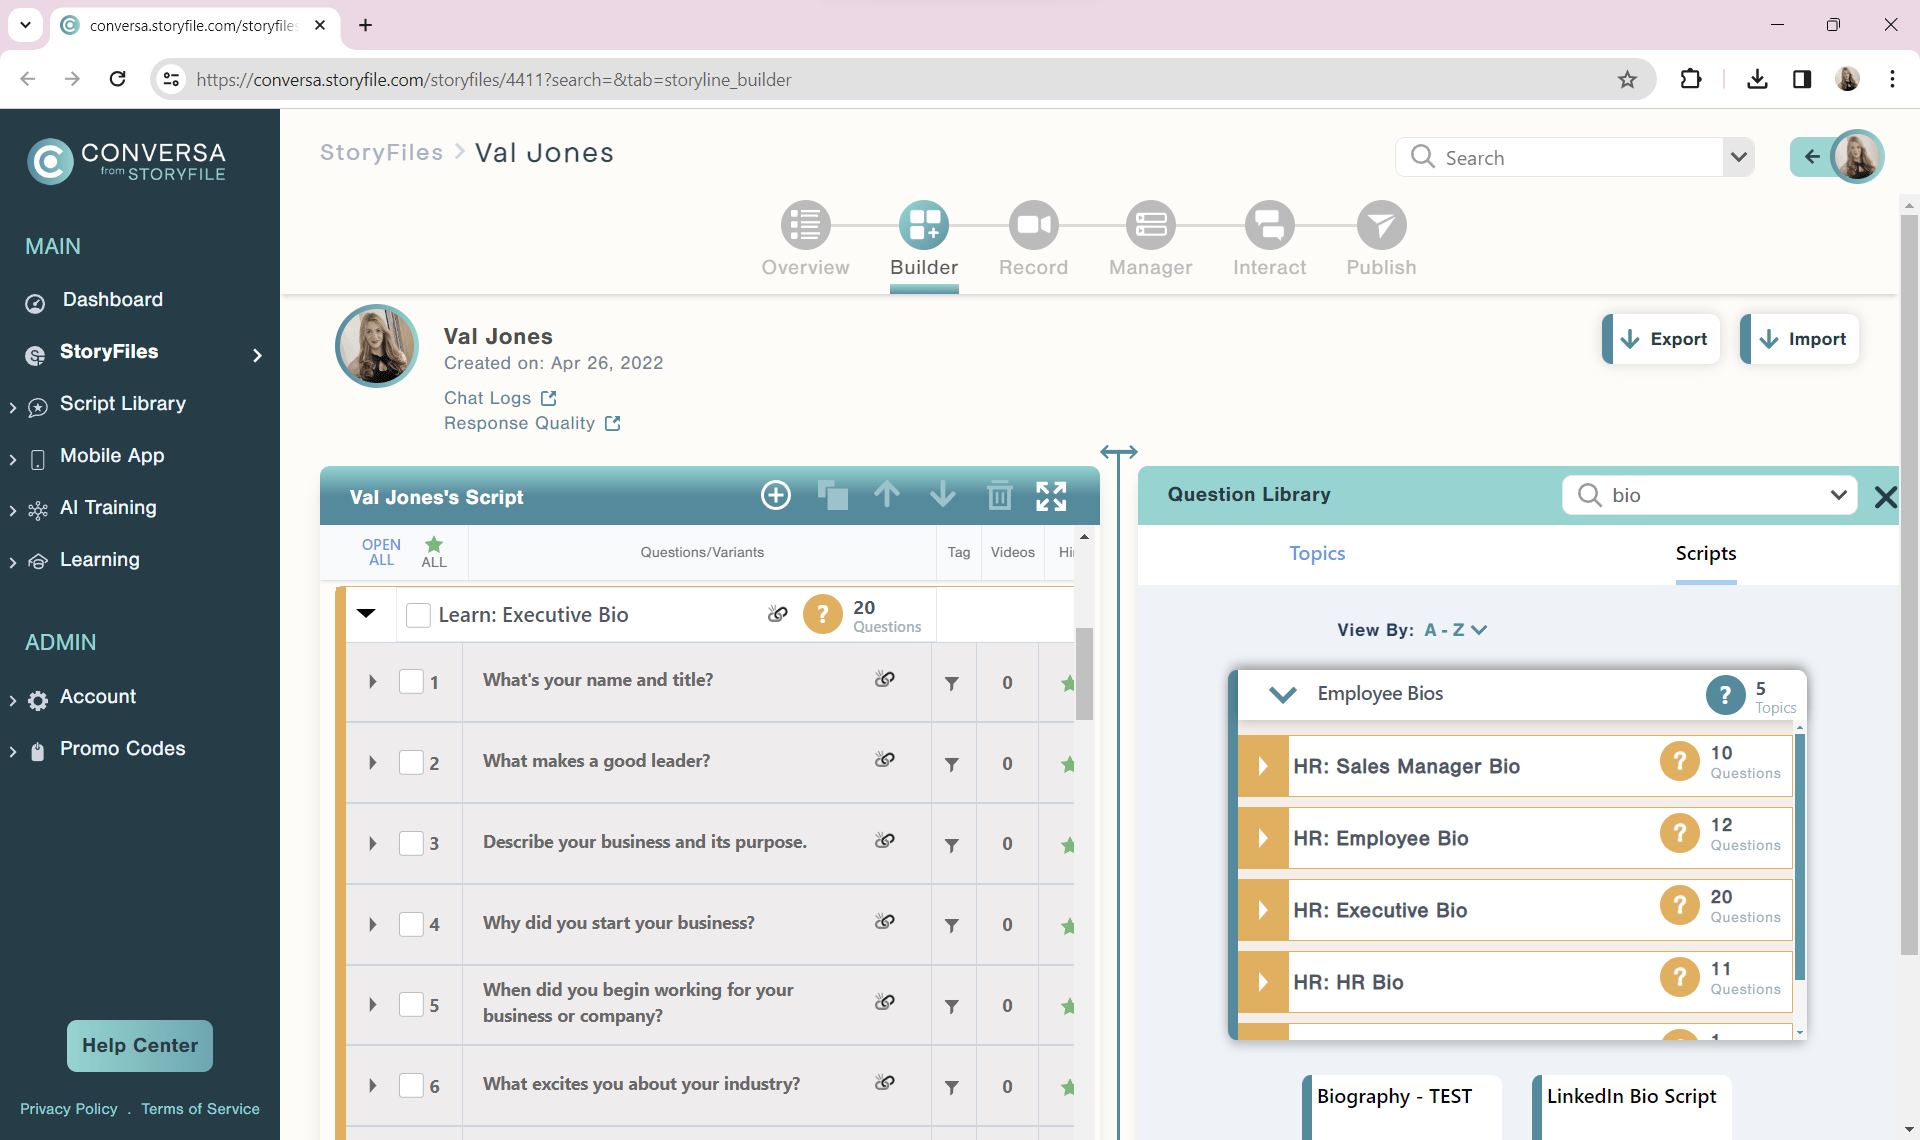1920x1140 pixels.
Task: Click the Export button
Action: click(x=1662, y=339)
